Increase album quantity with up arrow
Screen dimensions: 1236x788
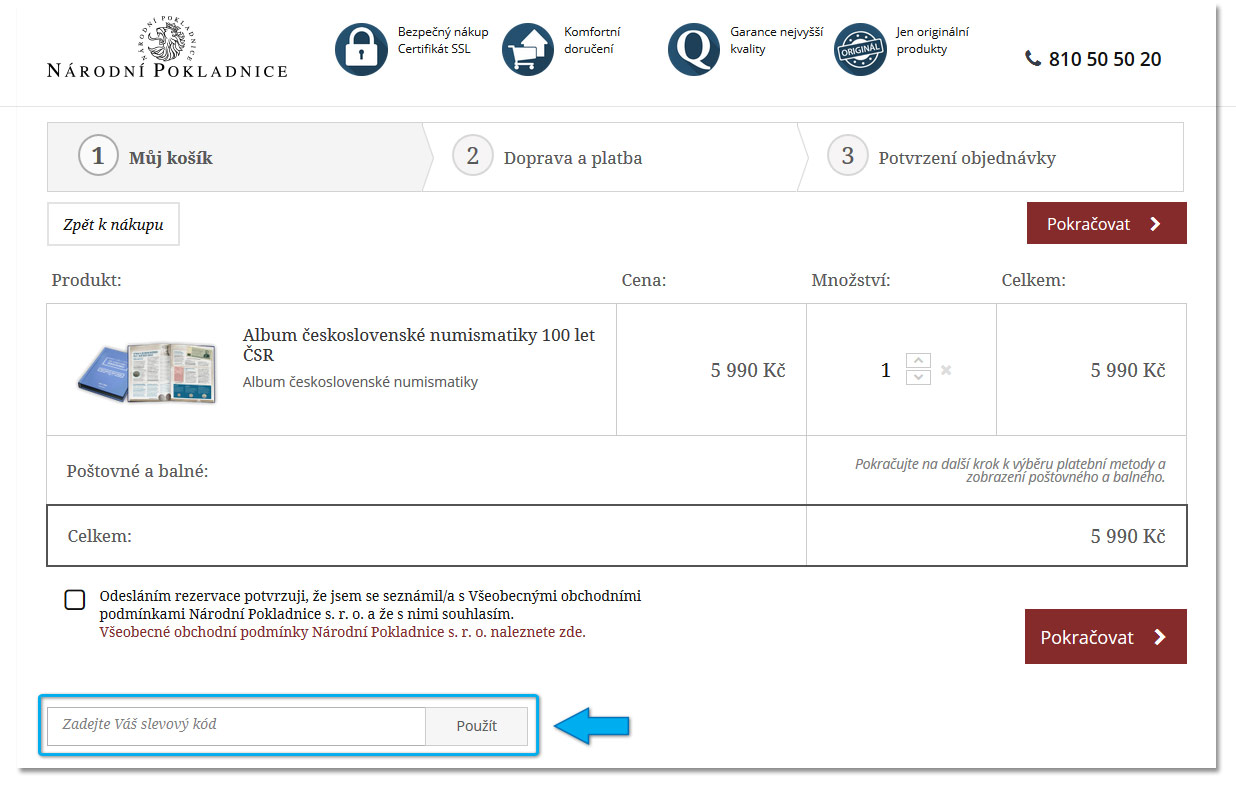(918, 361)
